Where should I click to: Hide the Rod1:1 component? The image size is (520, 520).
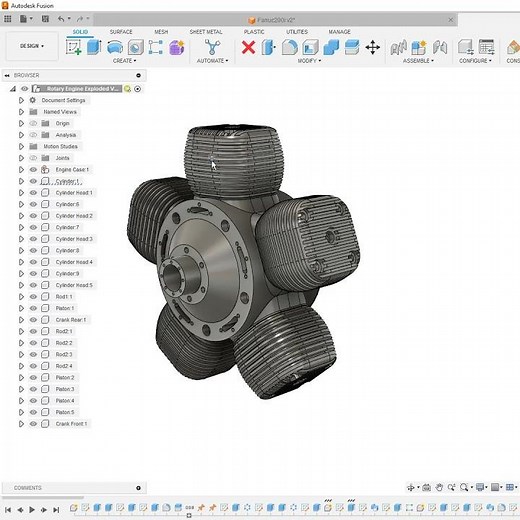(33, 297)
